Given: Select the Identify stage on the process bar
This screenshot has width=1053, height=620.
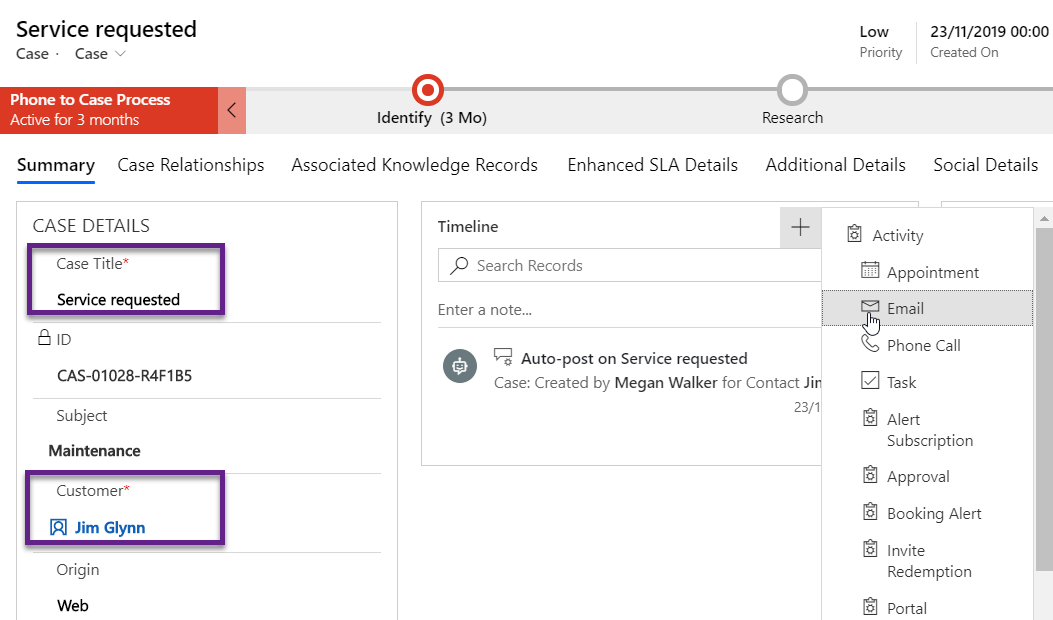Looking at the screenshot, I should (x=427, y=89).
